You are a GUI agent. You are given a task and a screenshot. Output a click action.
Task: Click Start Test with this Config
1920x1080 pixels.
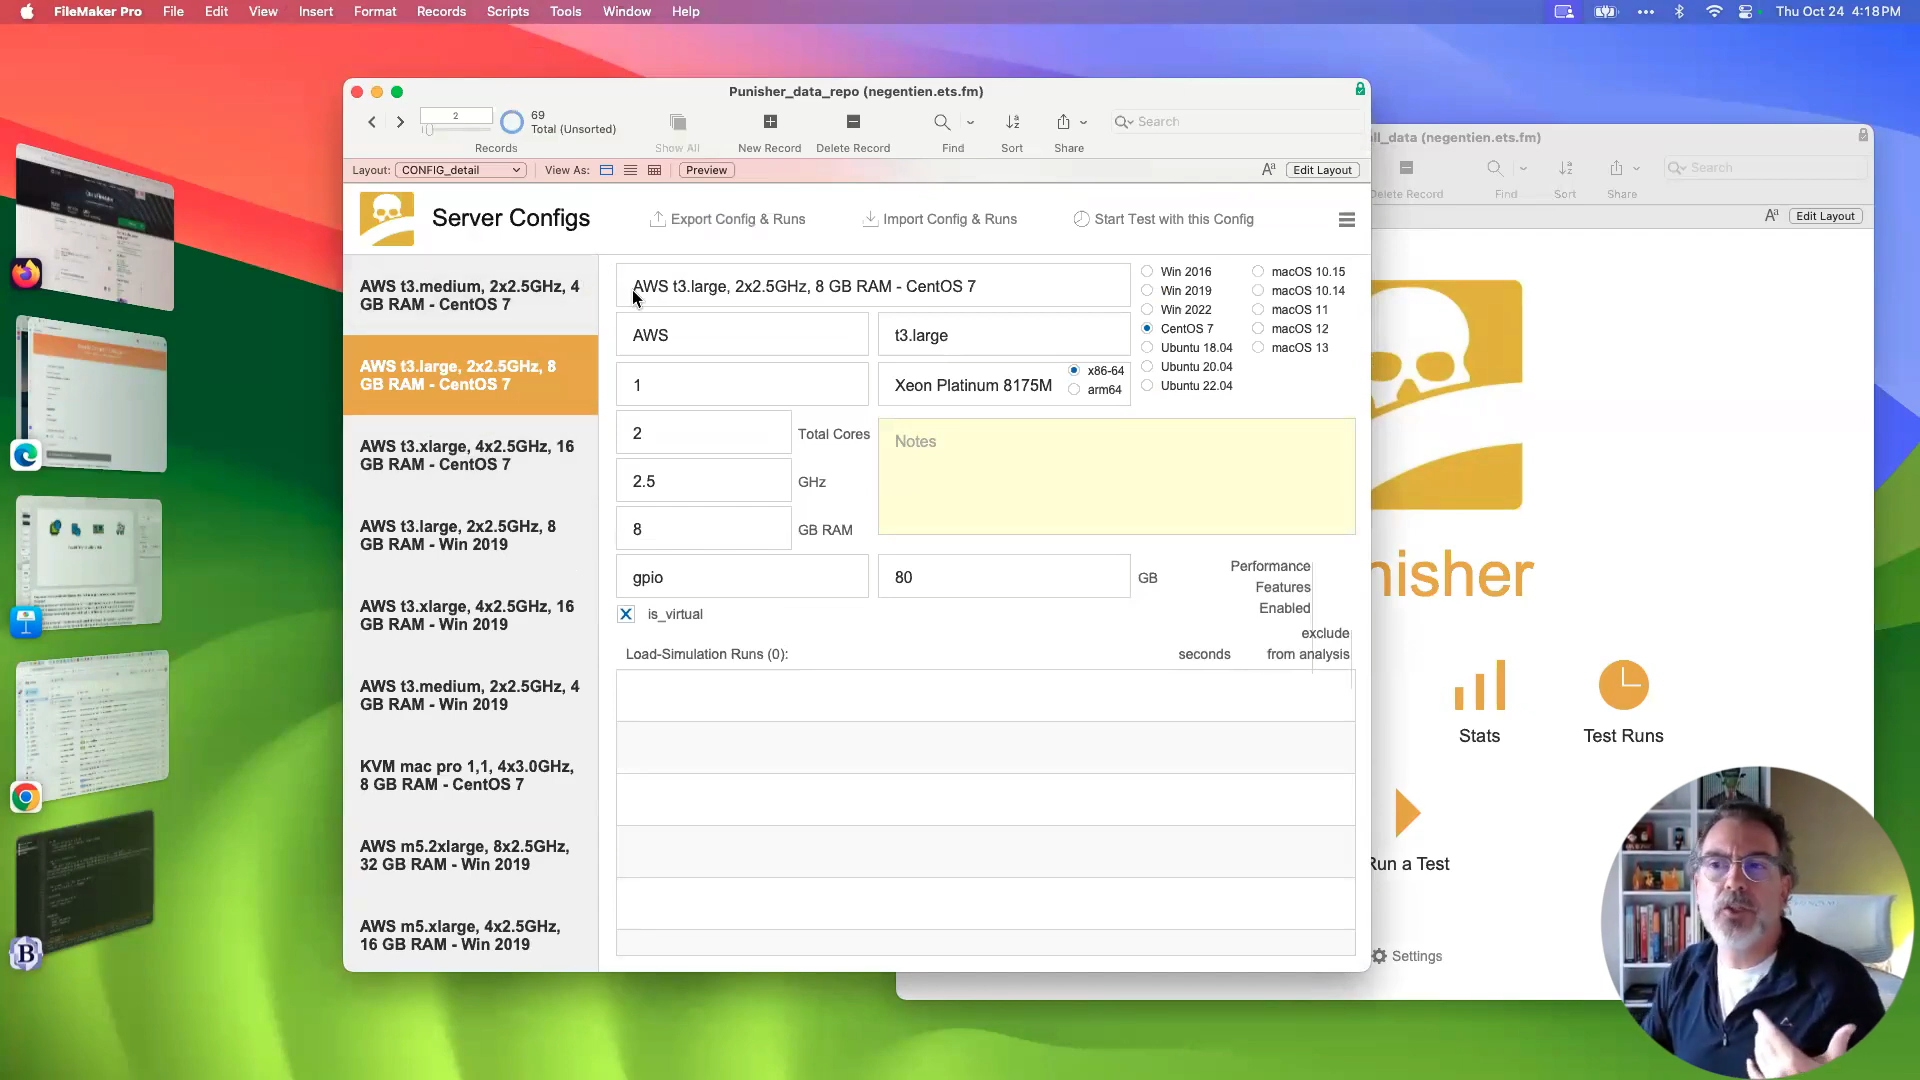(1163, 219)
